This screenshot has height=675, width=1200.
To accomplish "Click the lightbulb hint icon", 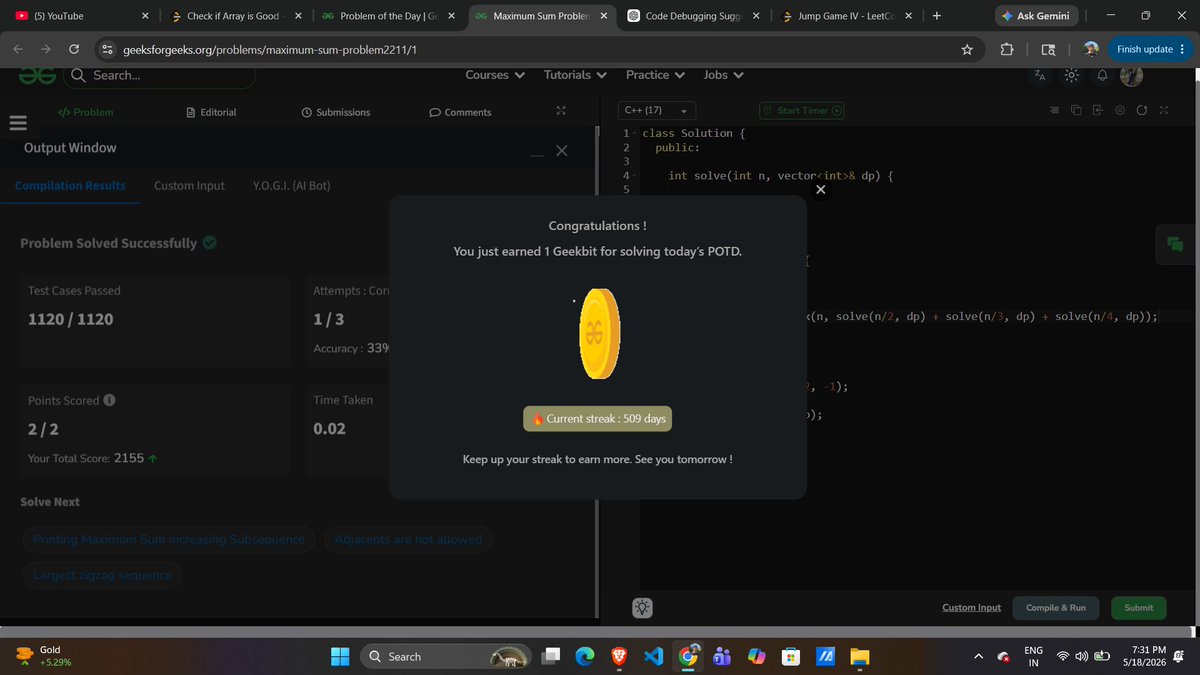I will pos(642,607).
